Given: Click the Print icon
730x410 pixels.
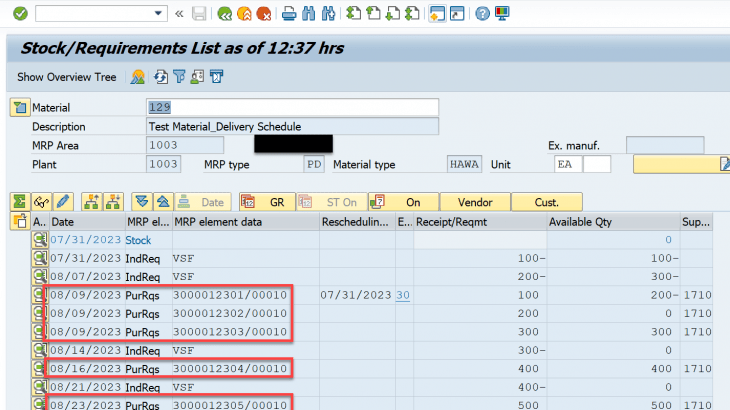Looking at the screenshot, I should click(x=289, y=14).
